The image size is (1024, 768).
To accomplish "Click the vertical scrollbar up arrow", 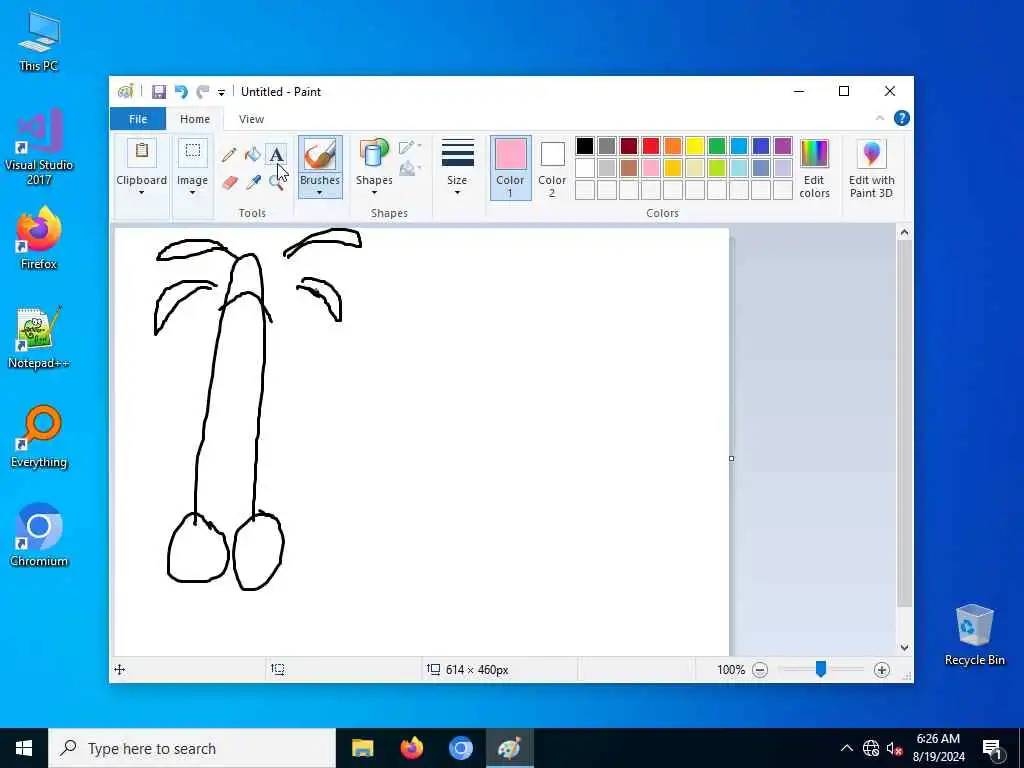I will [904, 232].
